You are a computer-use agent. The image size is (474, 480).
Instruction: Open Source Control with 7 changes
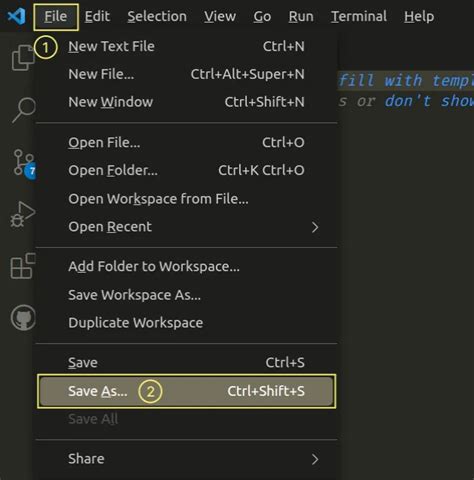pos(24,163)
